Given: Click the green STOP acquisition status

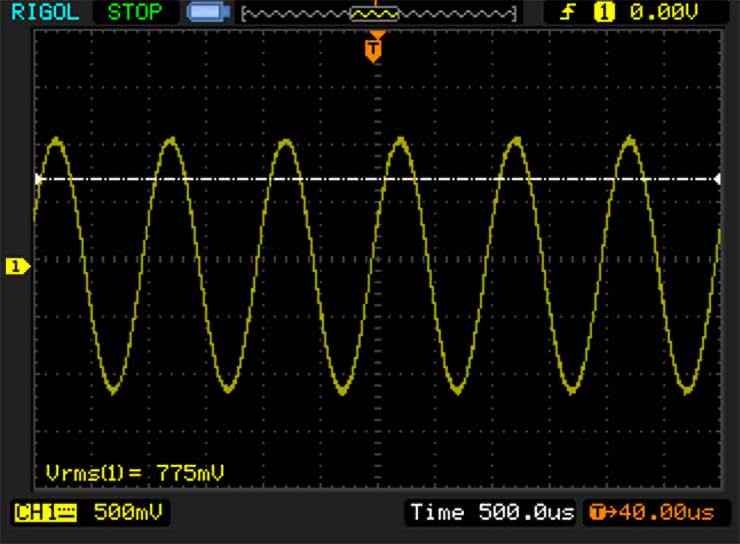Looking at the screenshot, I should click(136, 13).
